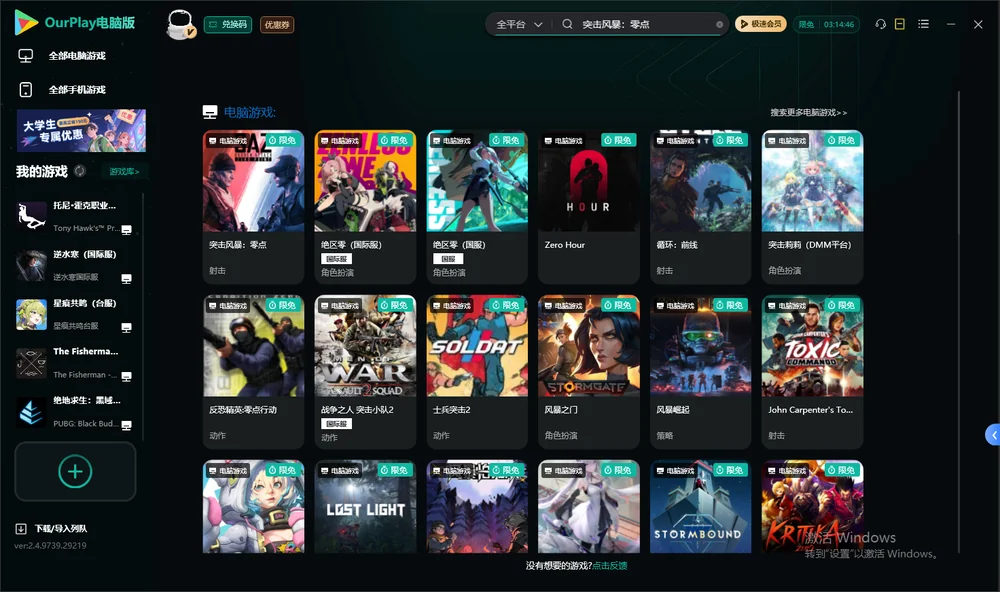Open the 搜索更多电脑游戏>> link
The image size is (1000, 592).
tap(809, 113)
